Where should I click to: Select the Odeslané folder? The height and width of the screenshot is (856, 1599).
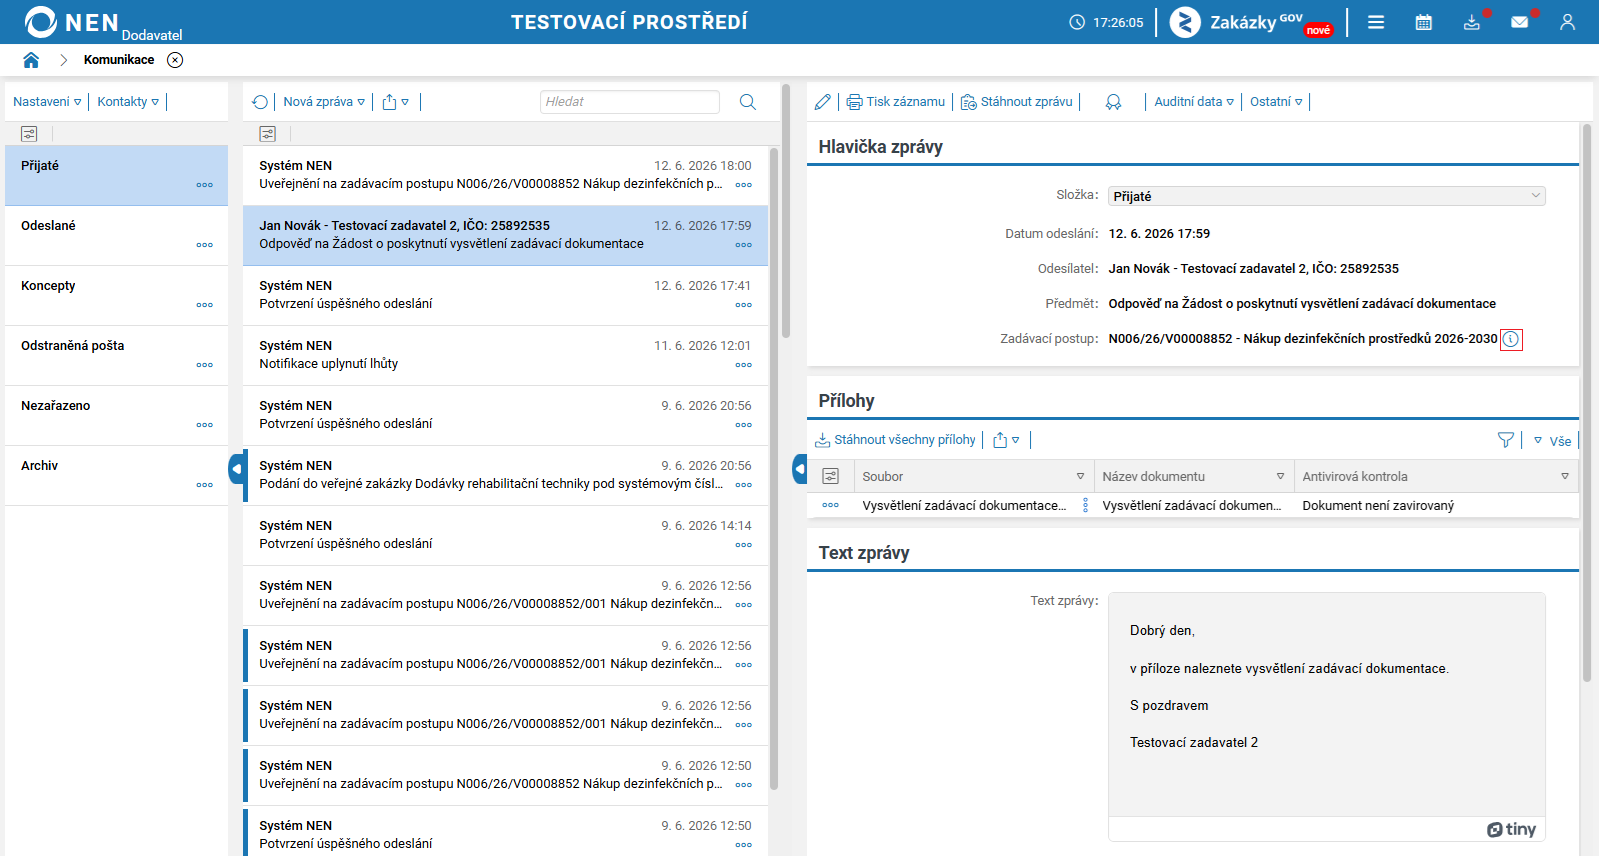[x=116, y=235]
